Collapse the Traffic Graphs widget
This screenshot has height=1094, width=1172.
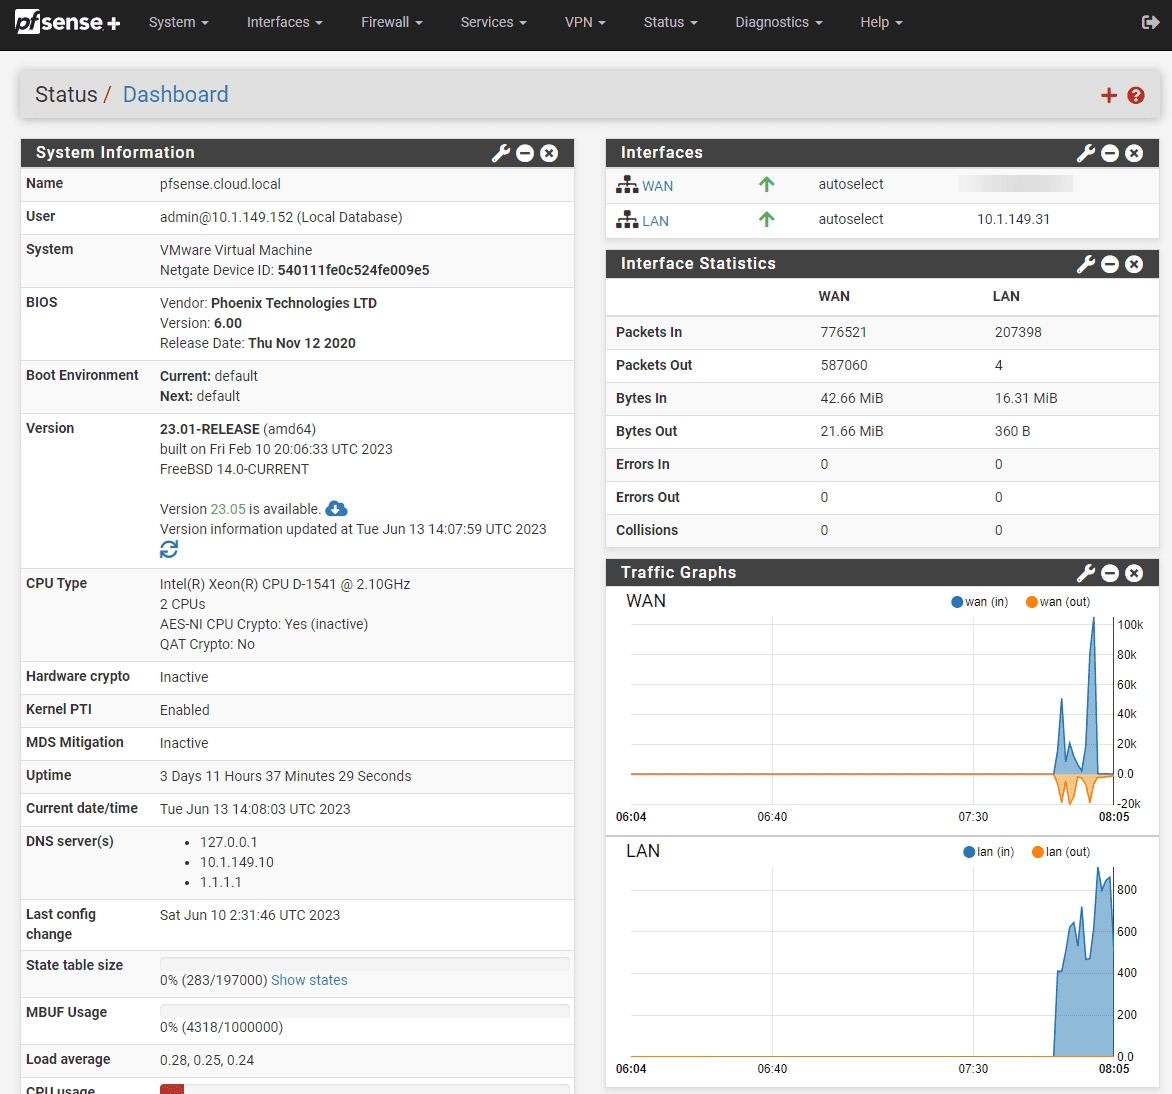[1110, 573]
